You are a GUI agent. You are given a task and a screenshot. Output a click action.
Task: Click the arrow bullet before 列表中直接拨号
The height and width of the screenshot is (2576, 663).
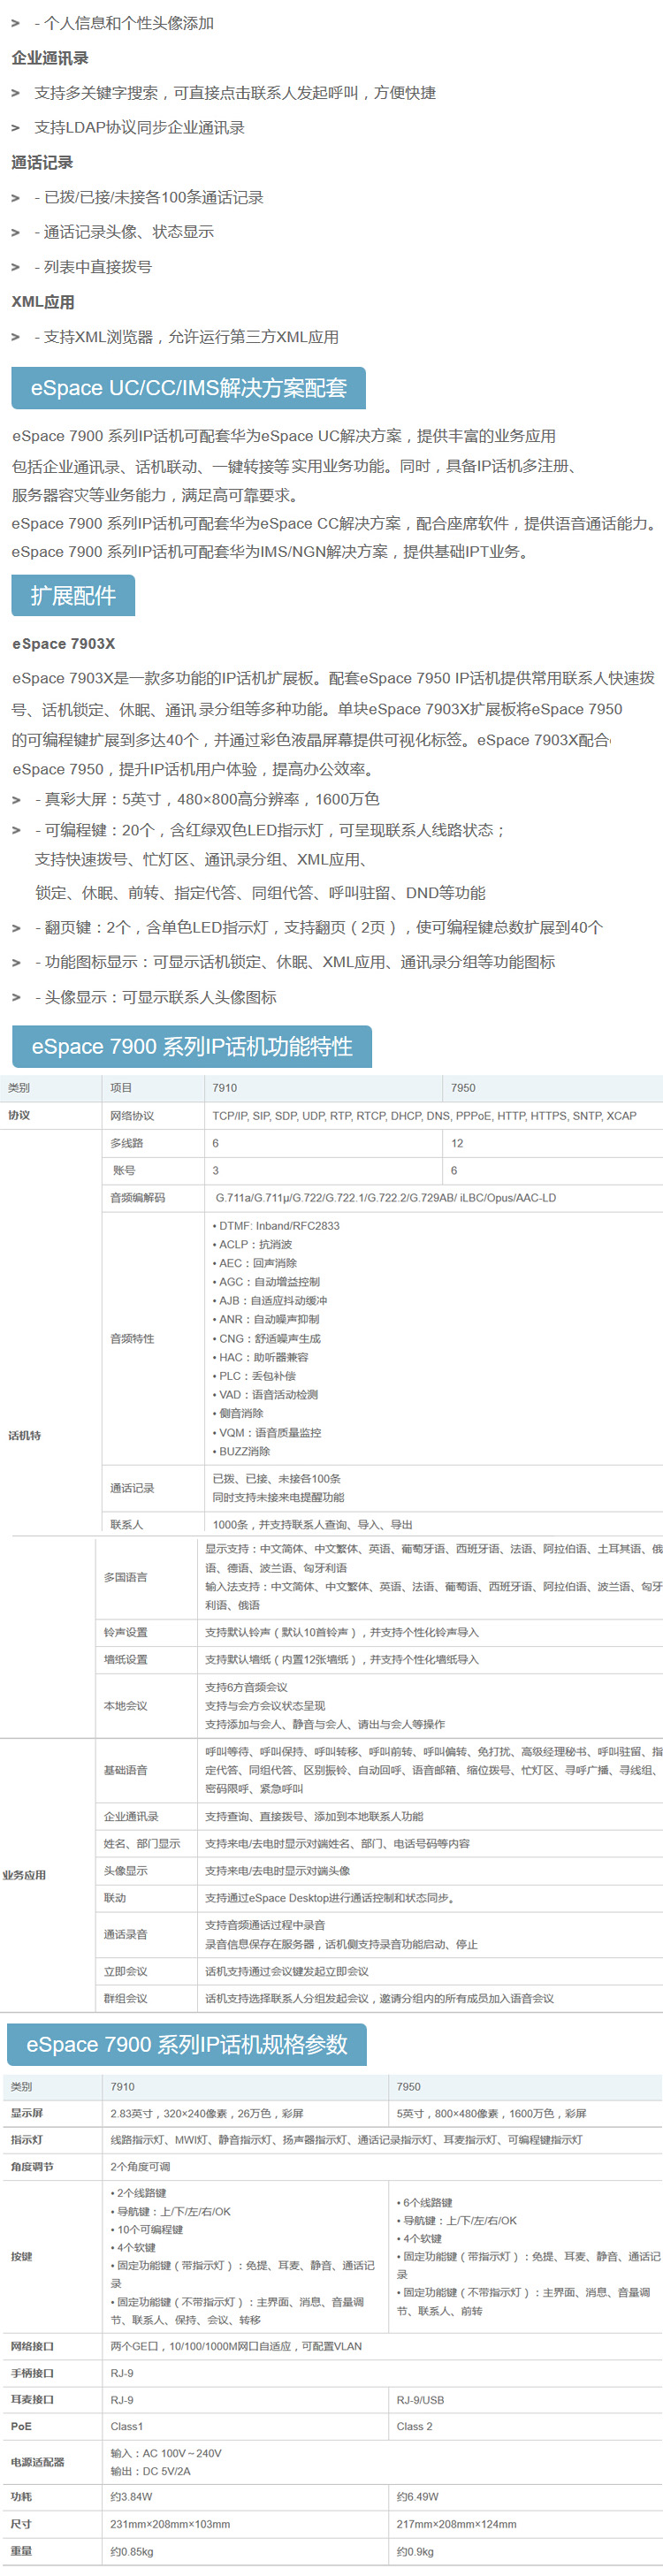click(15, 267)
